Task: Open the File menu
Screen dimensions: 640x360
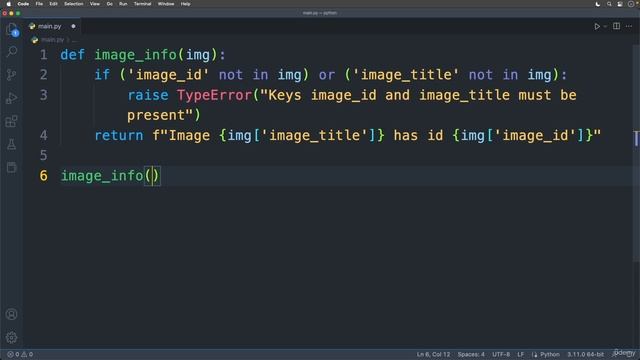Action: tap(39, 4)
